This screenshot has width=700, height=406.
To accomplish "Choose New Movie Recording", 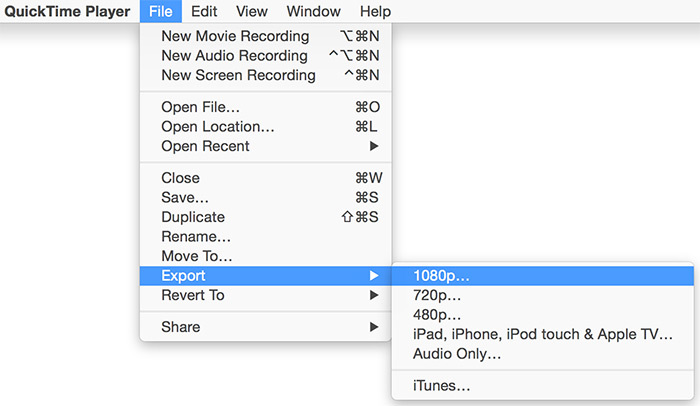I will coord(266,36).
